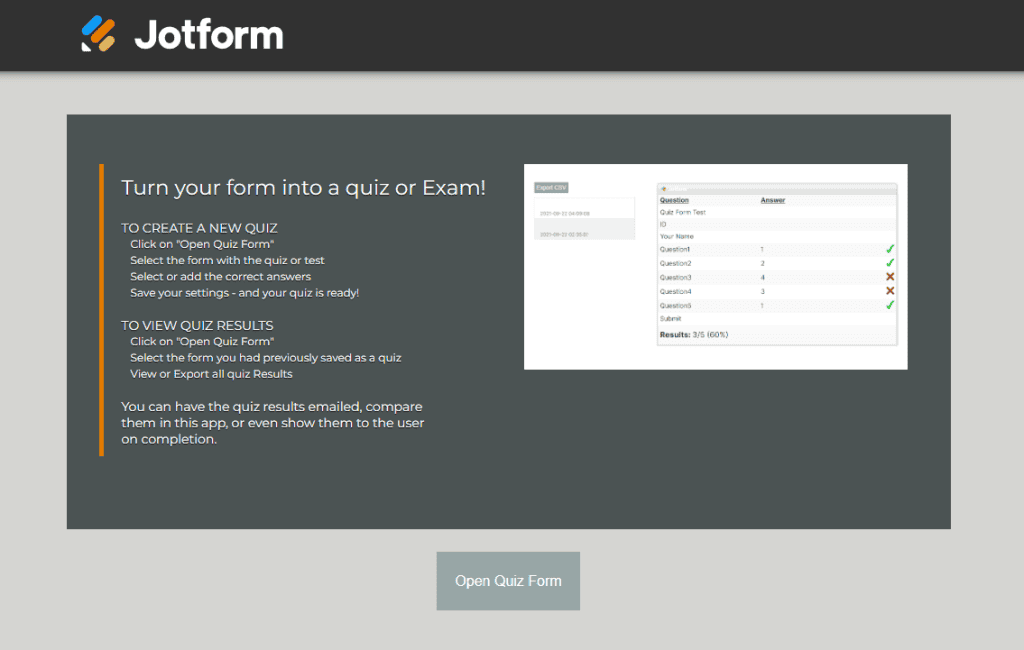Click the "Quiz Form Test" row in the preview
This screenshot has height=650, width=1024.
(x=777, y=212)
